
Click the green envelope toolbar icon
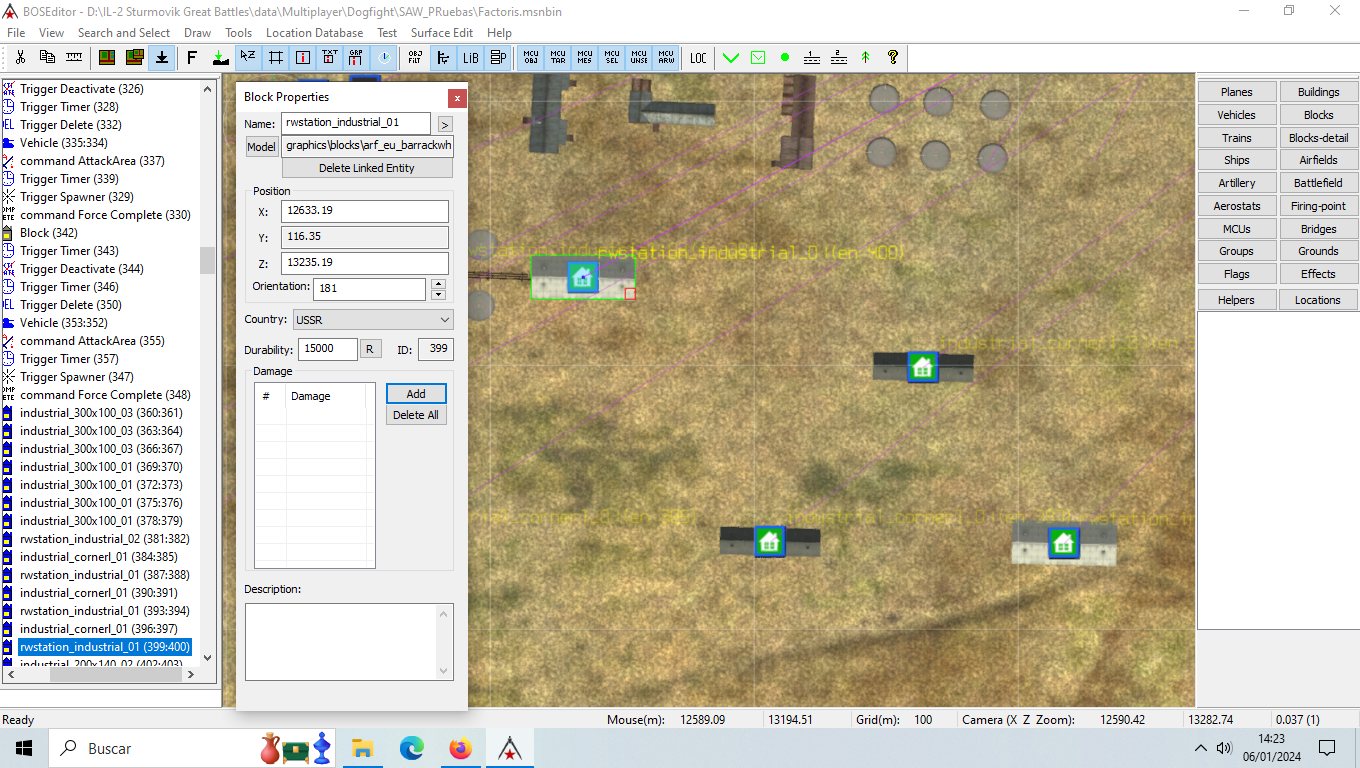tap(758, 57)
